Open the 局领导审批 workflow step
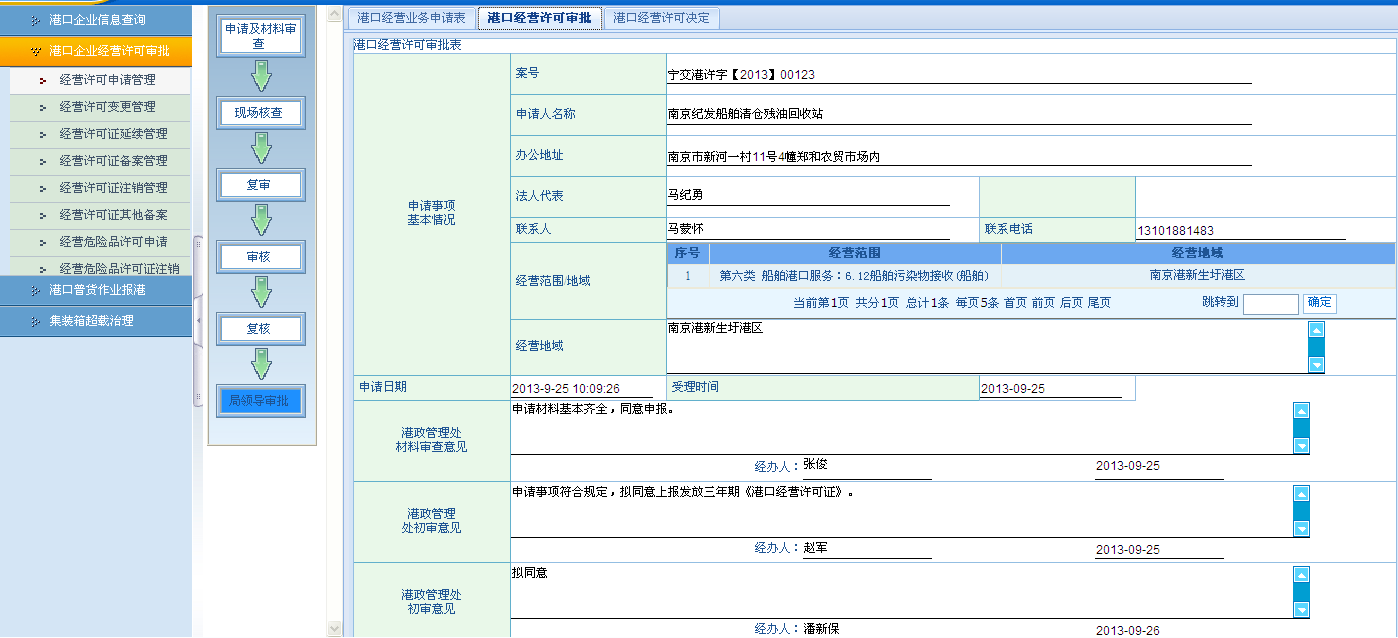 [260, 401]
